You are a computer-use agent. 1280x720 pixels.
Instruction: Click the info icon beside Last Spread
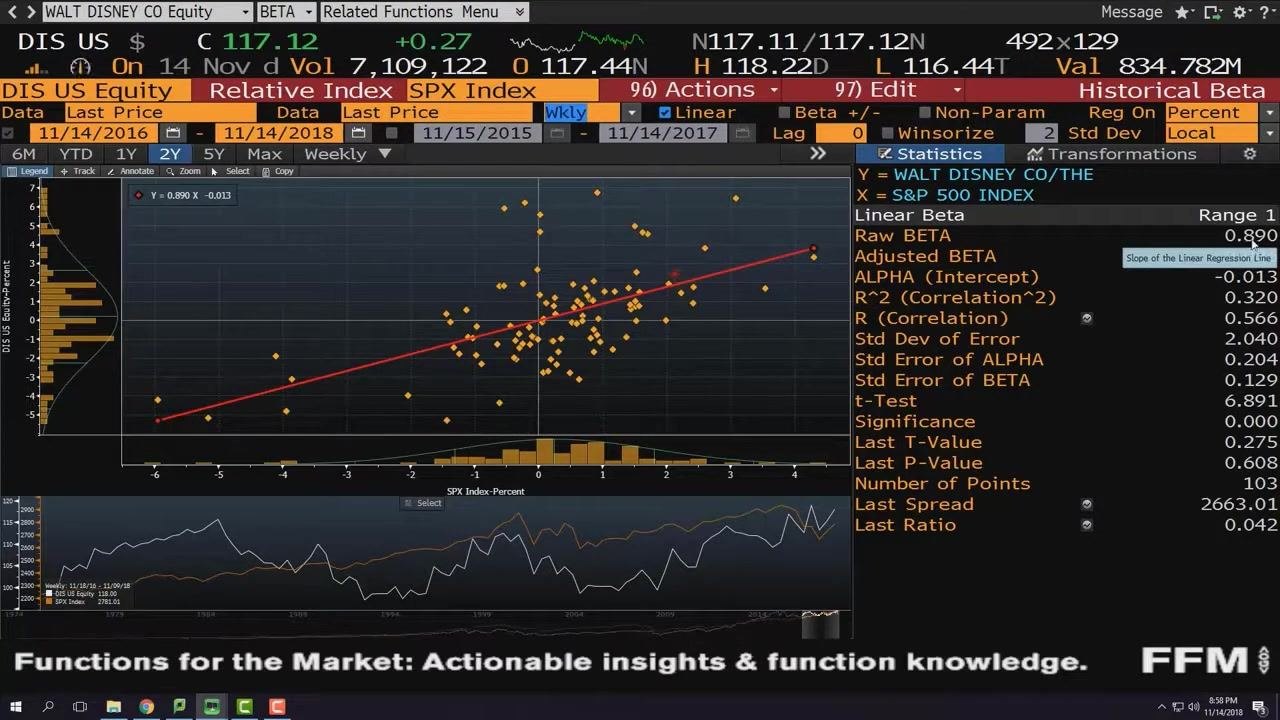1087,504
